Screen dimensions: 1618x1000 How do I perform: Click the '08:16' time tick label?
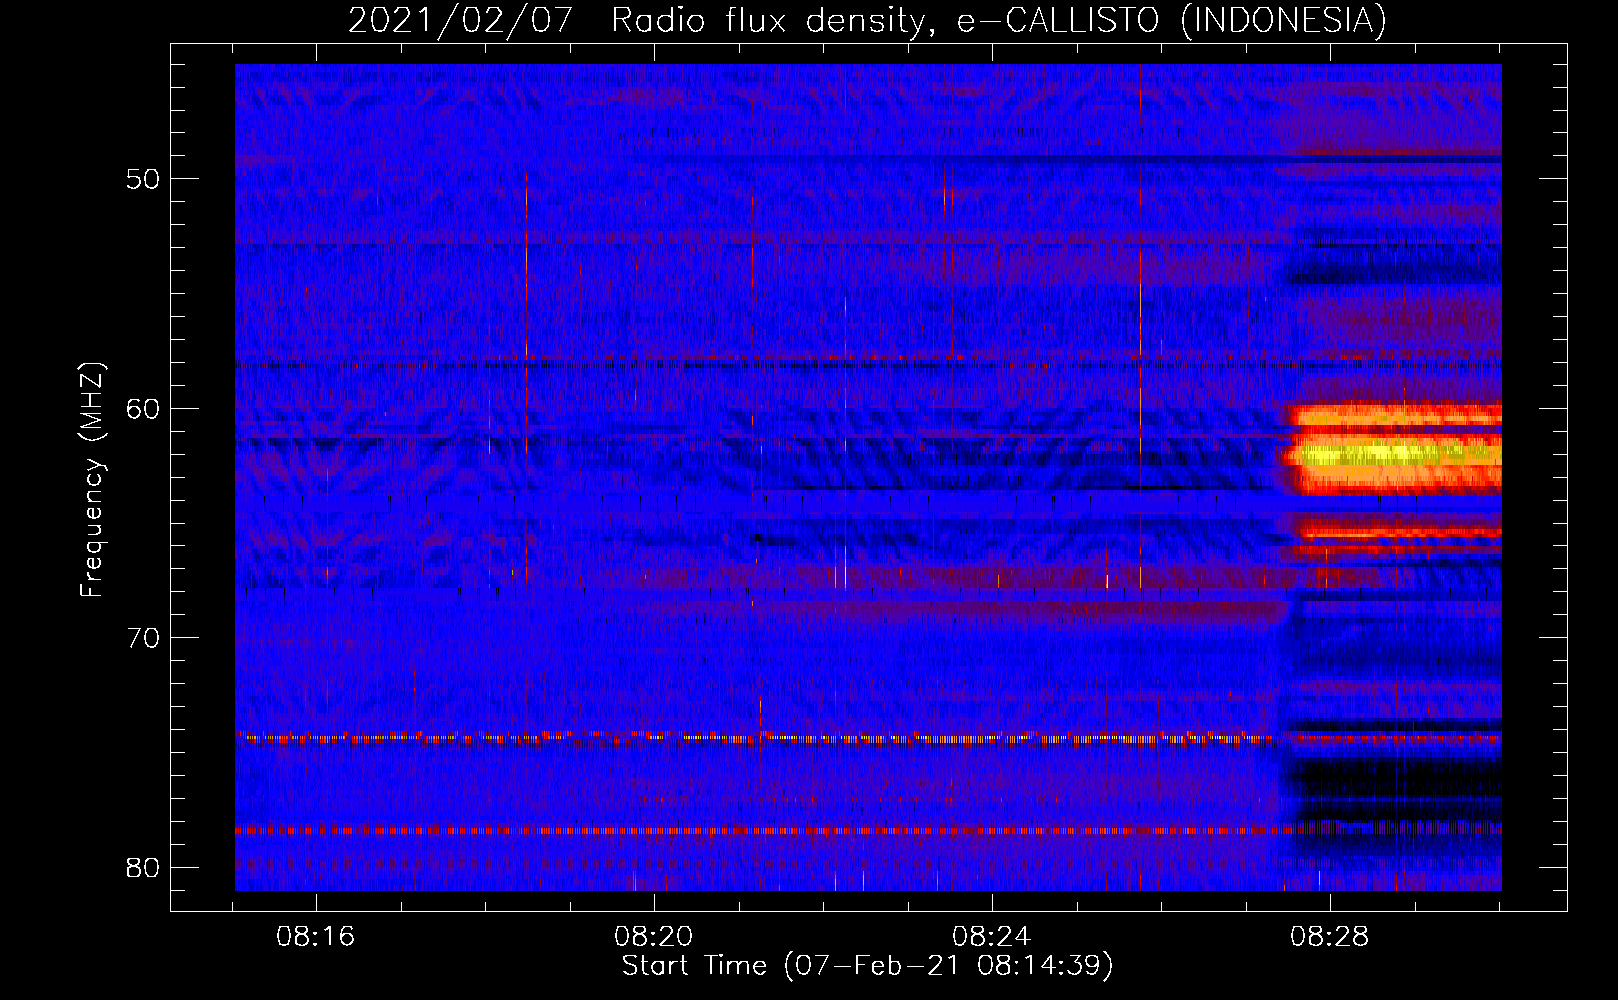(x=316, y=937)
